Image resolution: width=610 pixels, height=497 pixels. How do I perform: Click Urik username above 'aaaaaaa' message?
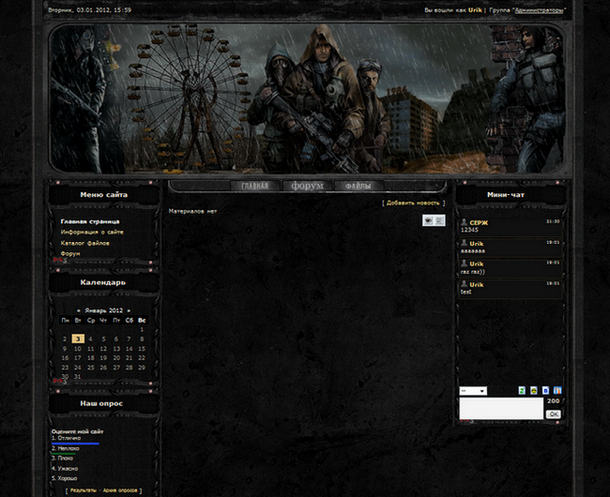[476, 244]
